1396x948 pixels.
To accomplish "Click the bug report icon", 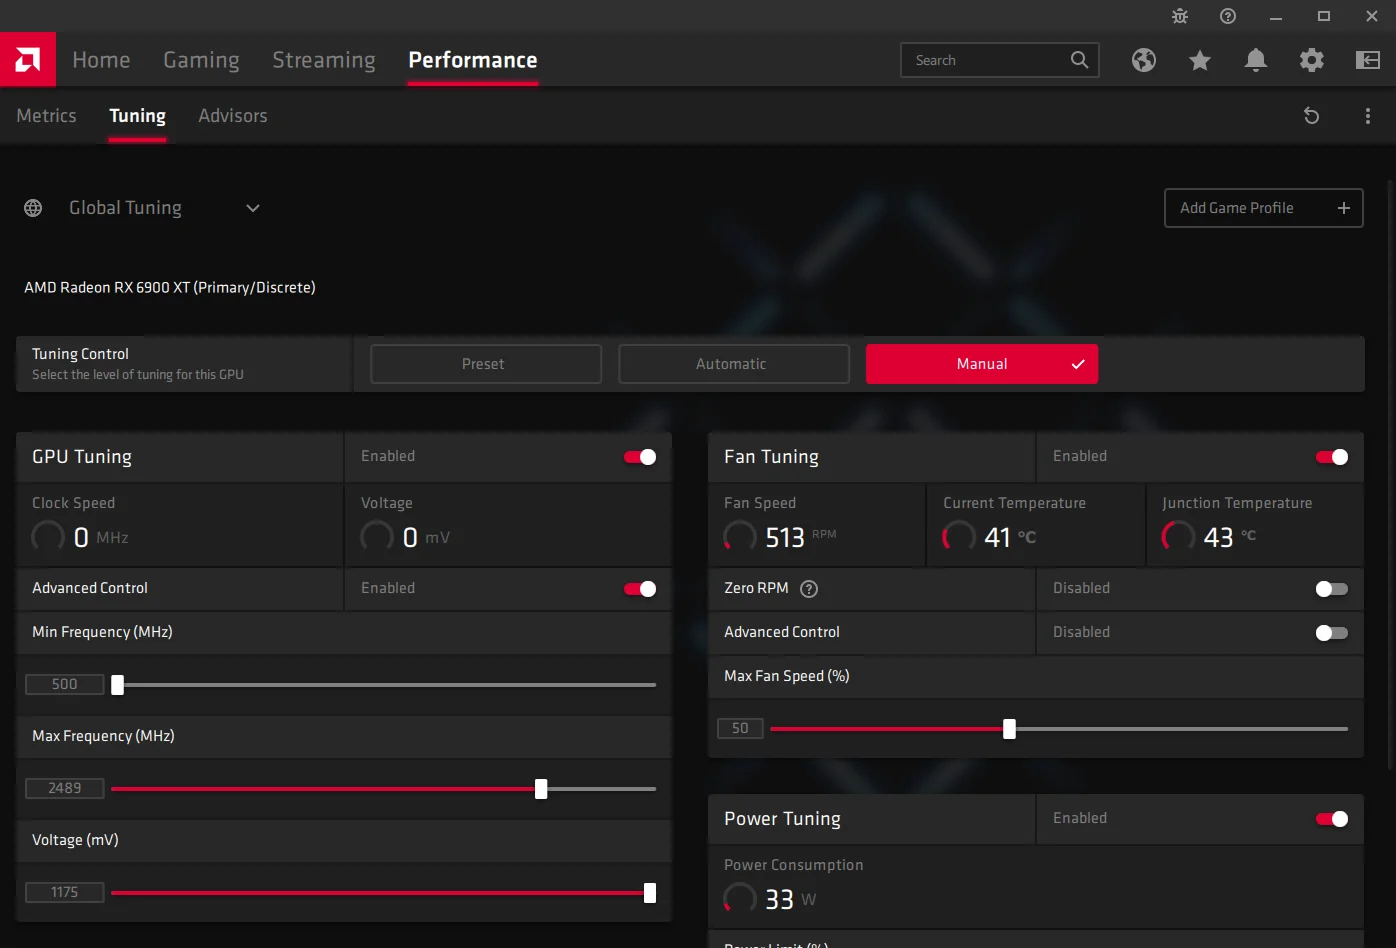I will [x=1180, y=16].
